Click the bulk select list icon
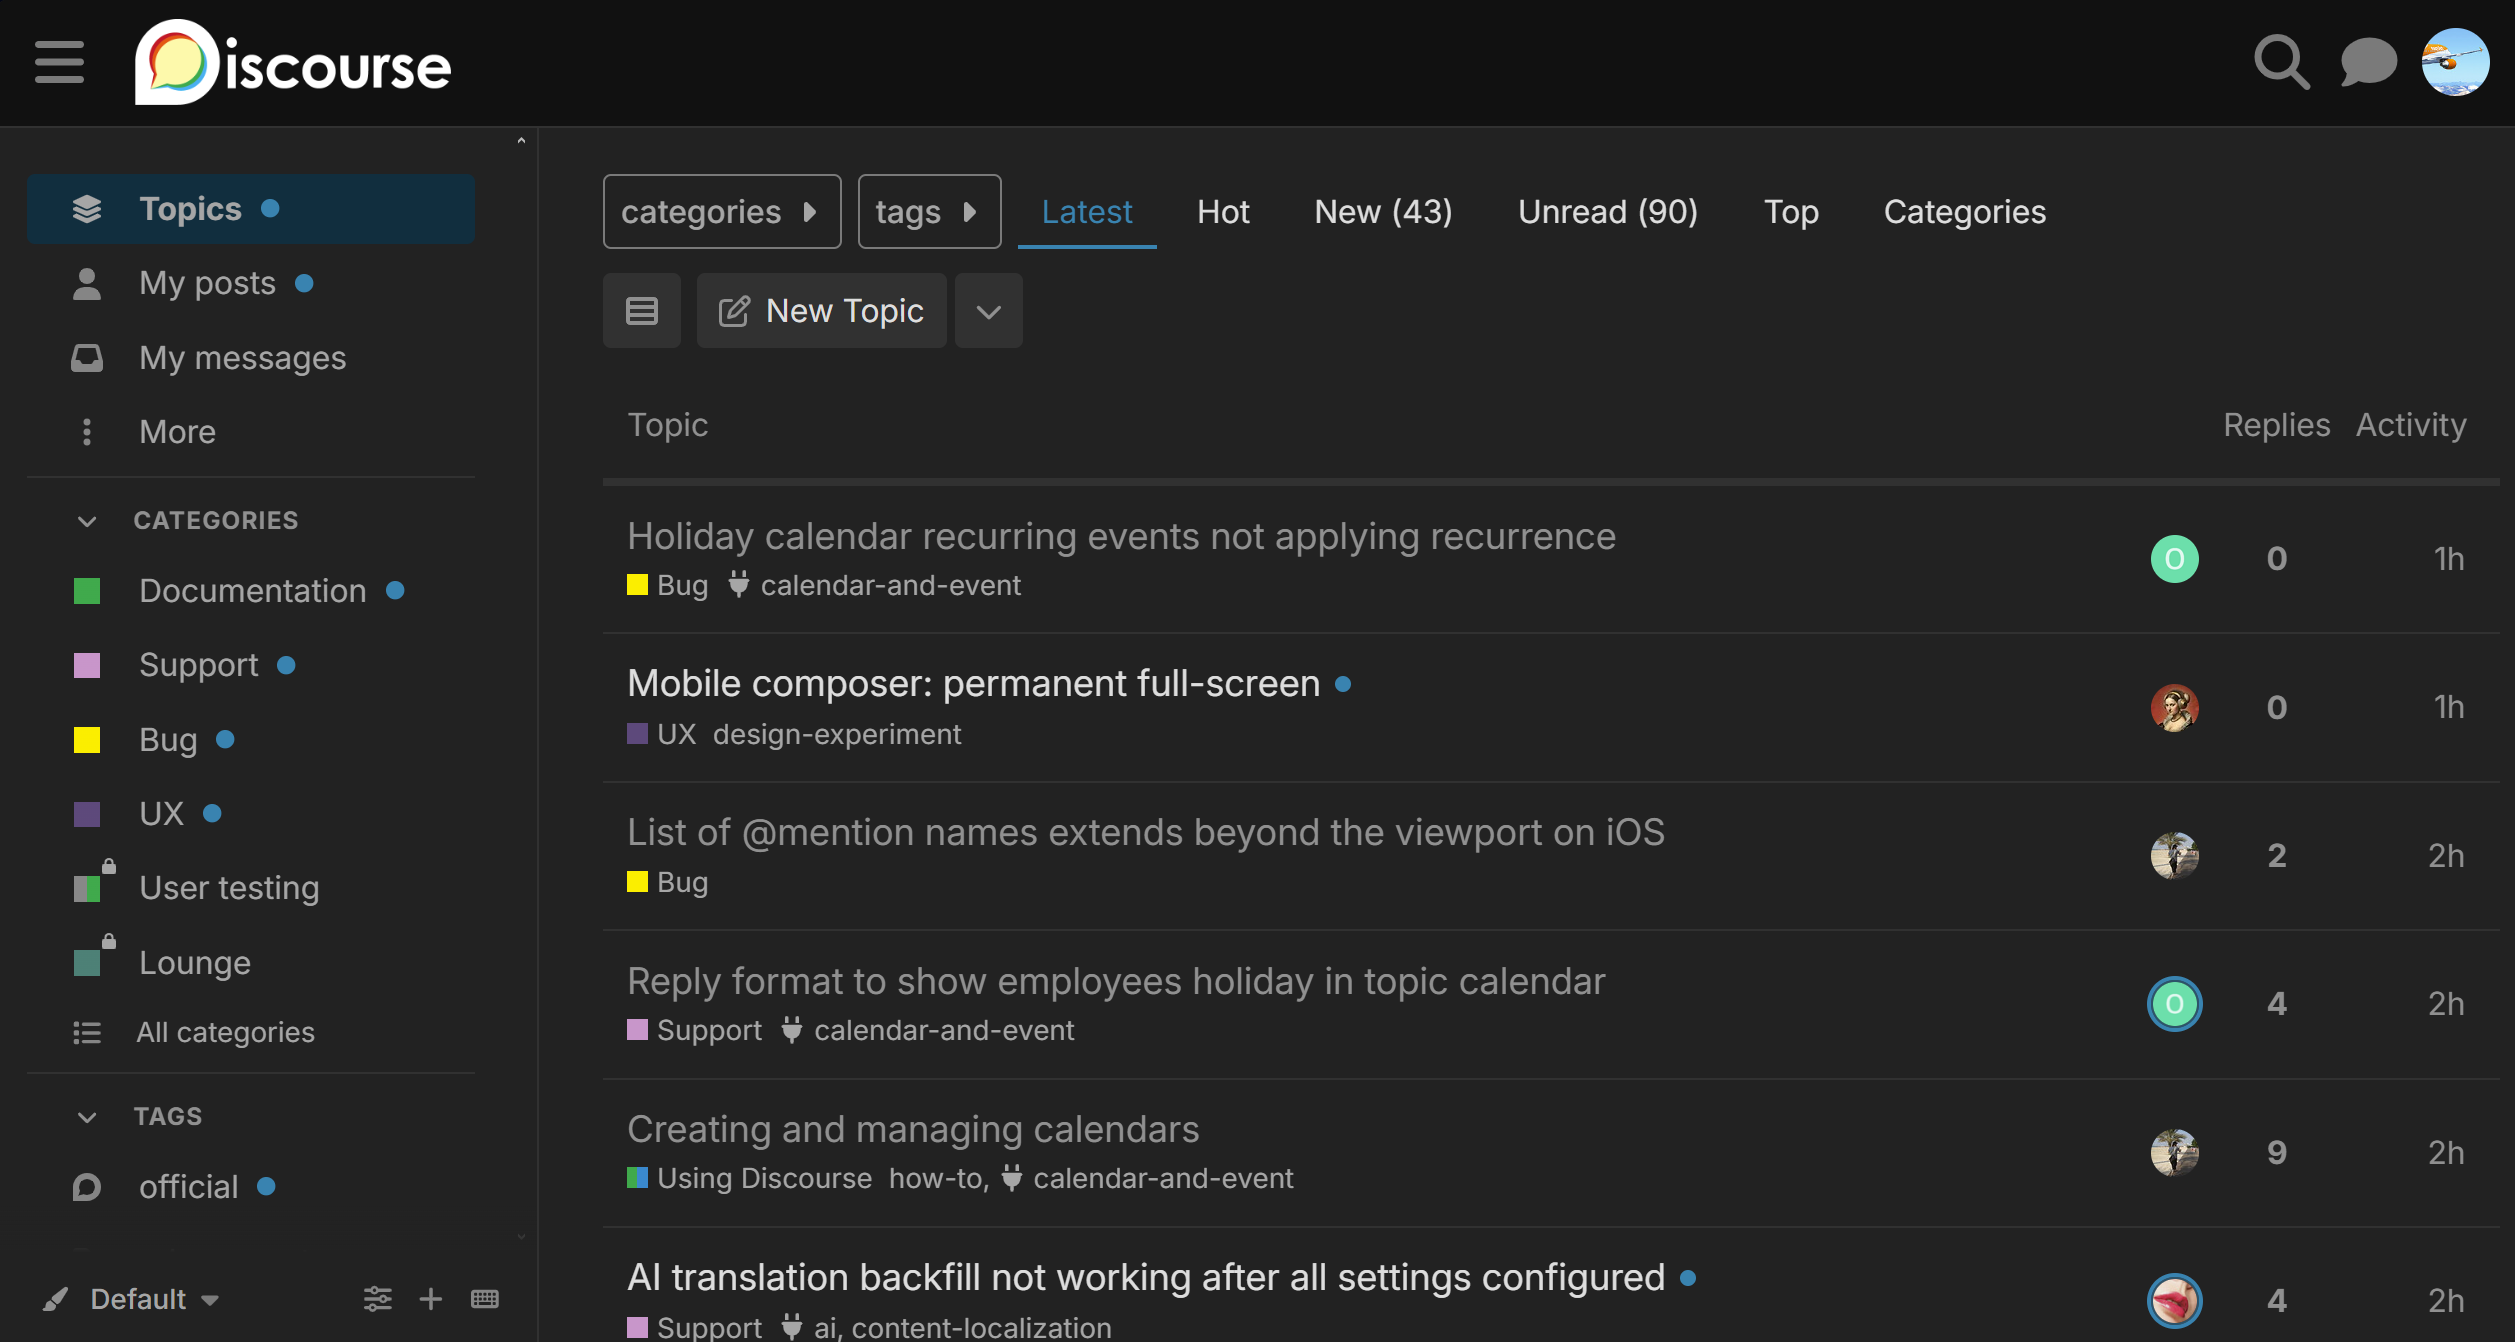This screenshot has height=1342, width=2515. point(641,311)
